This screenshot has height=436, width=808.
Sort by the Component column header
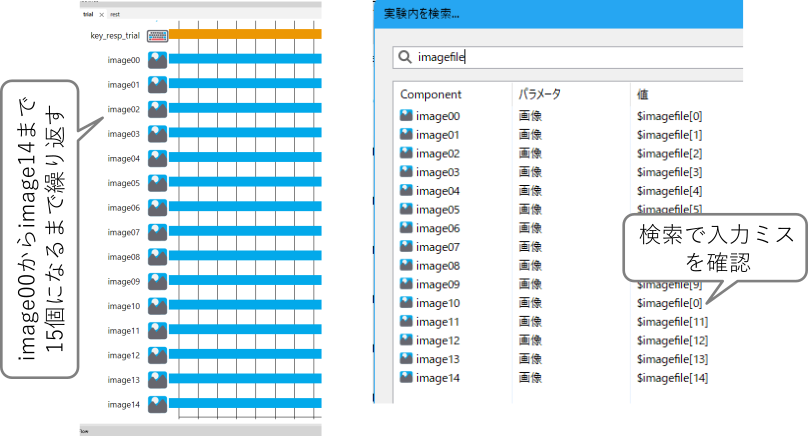[x=431, y=94]
